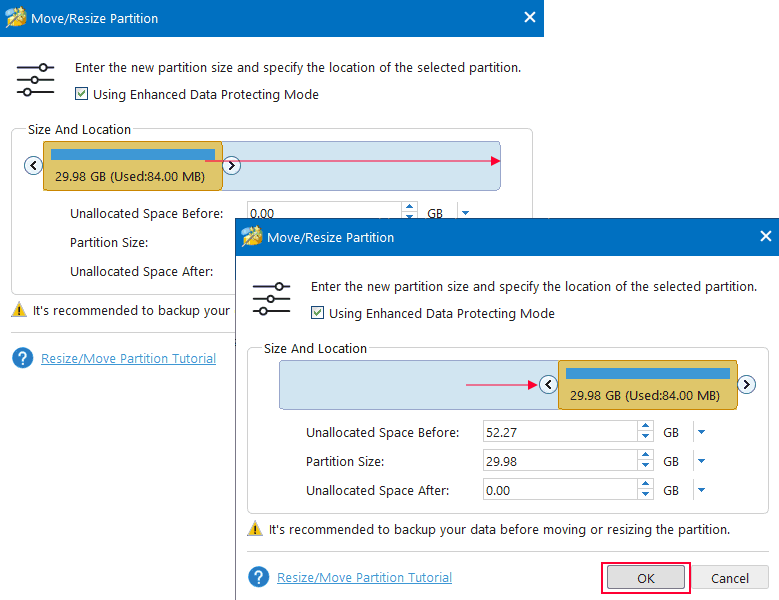The height and width of the screenshot is (600, 779).
Task: Open unit dropdown for Unallocated Space After
Action: (x=701, y=490)
